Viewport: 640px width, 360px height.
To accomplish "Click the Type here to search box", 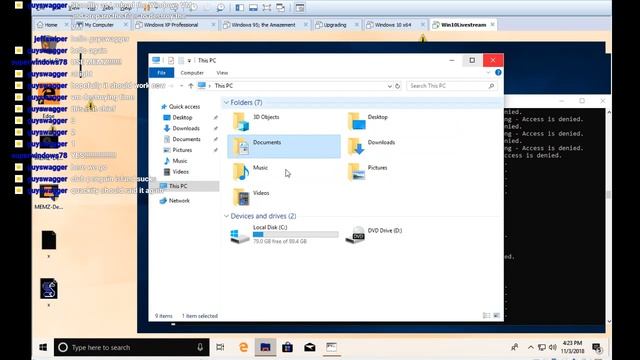I will [131, 347].
